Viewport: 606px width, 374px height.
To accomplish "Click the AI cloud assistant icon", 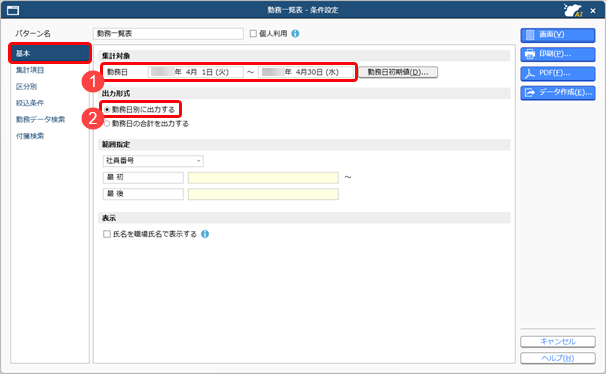I will click(x=573, y=10).
